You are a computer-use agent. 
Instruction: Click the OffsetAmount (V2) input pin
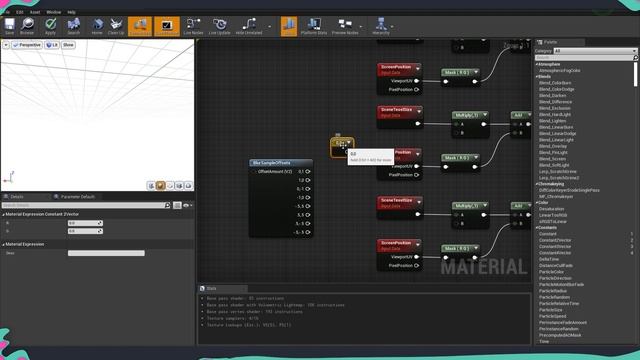point(256,172)
